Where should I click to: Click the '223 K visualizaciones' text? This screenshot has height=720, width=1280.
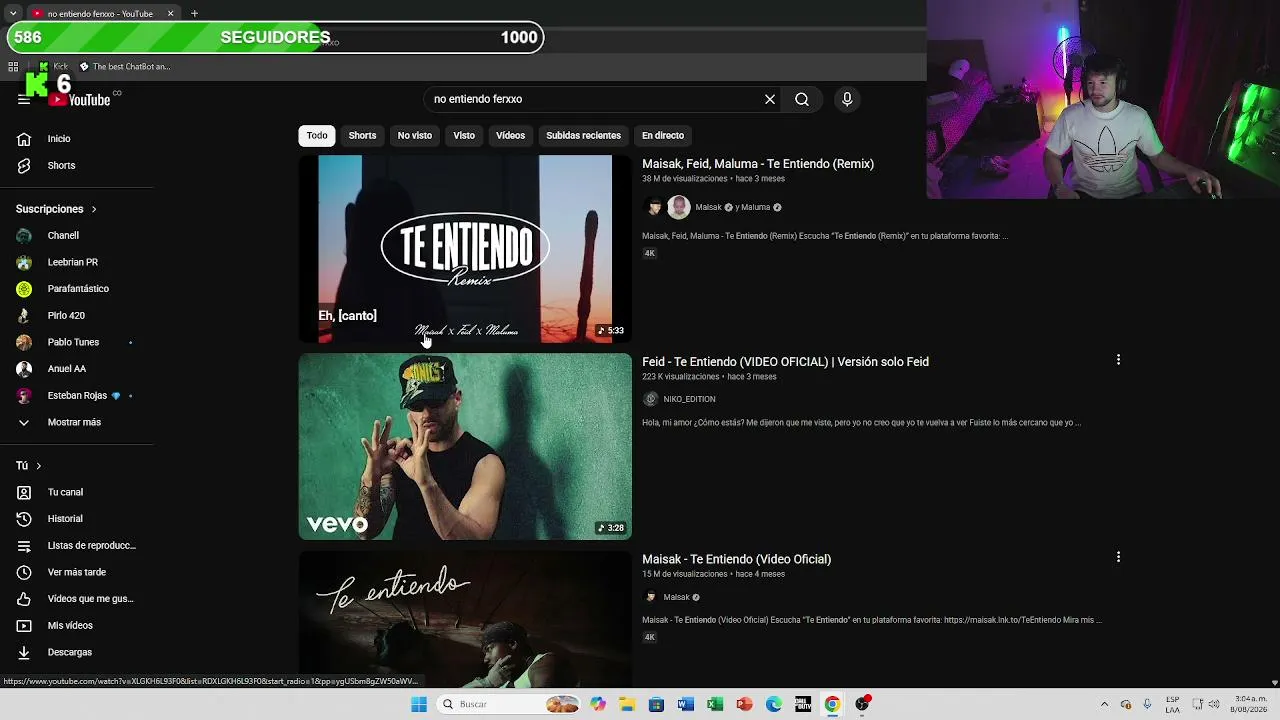point(681,377)
